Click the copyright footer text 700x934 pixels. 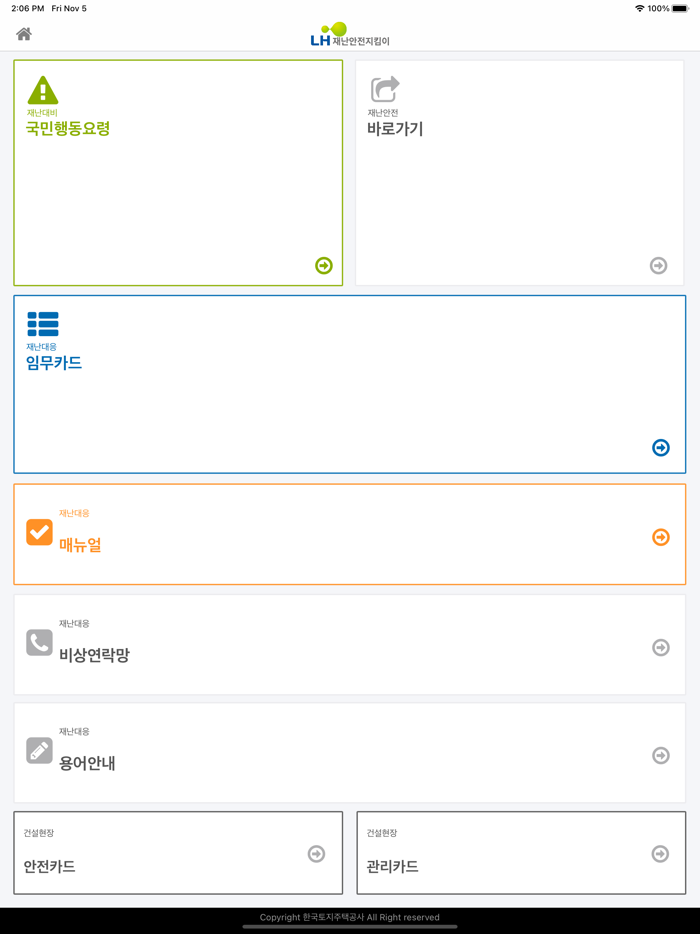(350, 917)
